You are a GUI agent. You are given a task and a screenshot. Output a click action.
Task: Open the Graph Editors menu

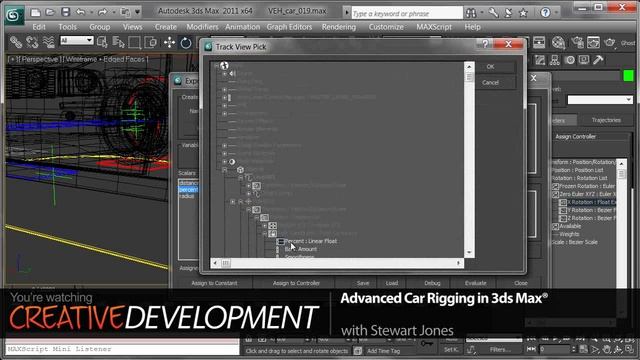(x=289, y=27)
